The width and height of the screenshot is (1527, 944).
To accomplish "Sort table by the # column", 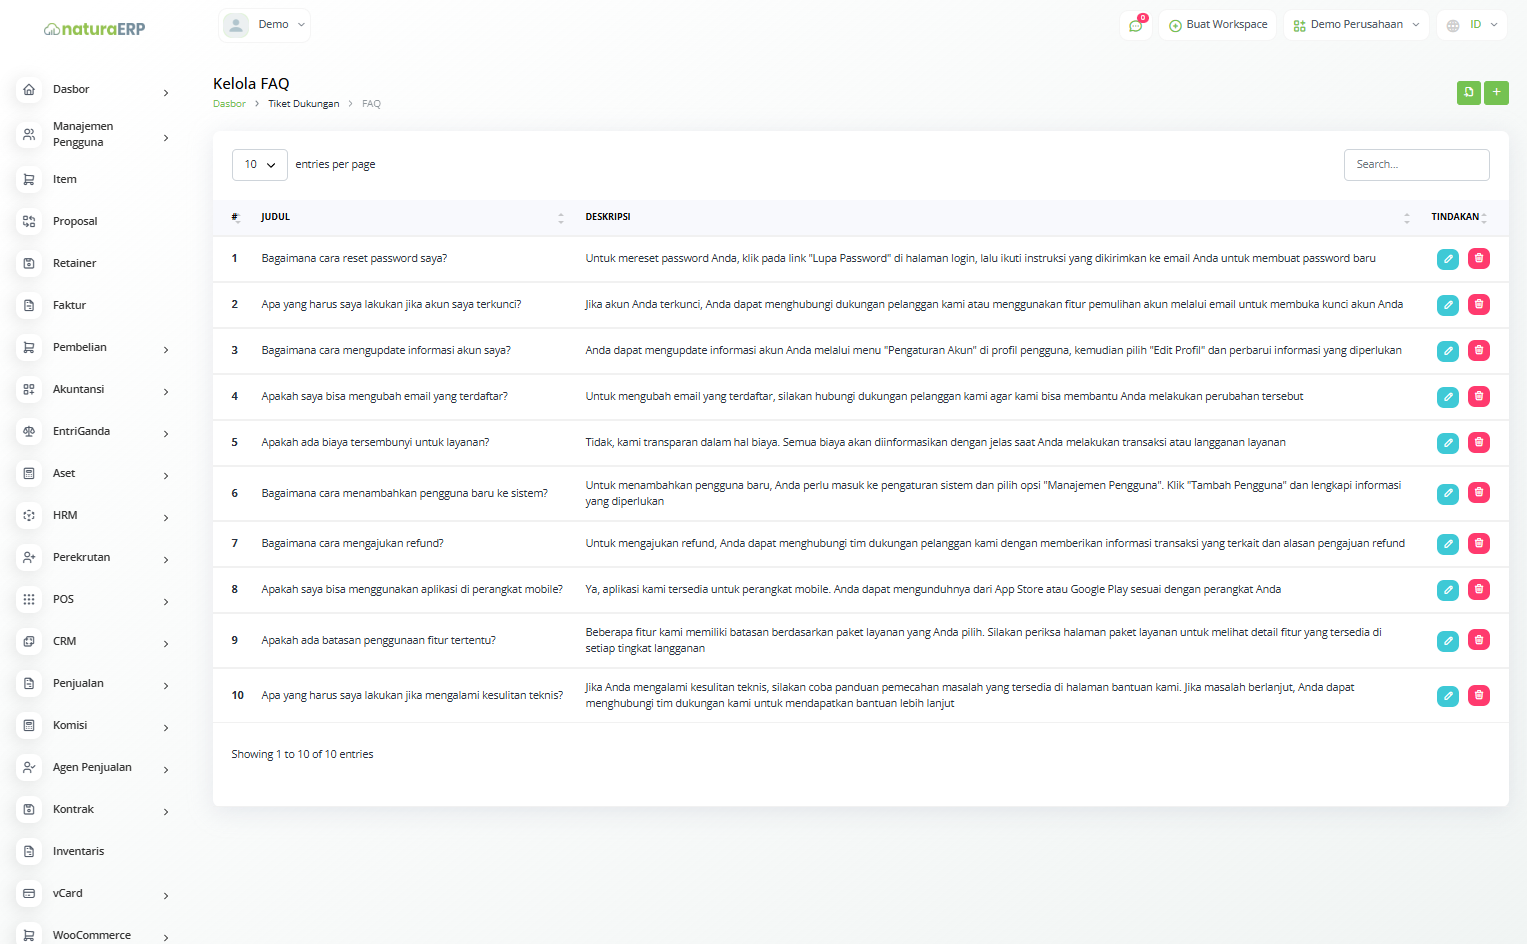I will click(x=236, y=217).
